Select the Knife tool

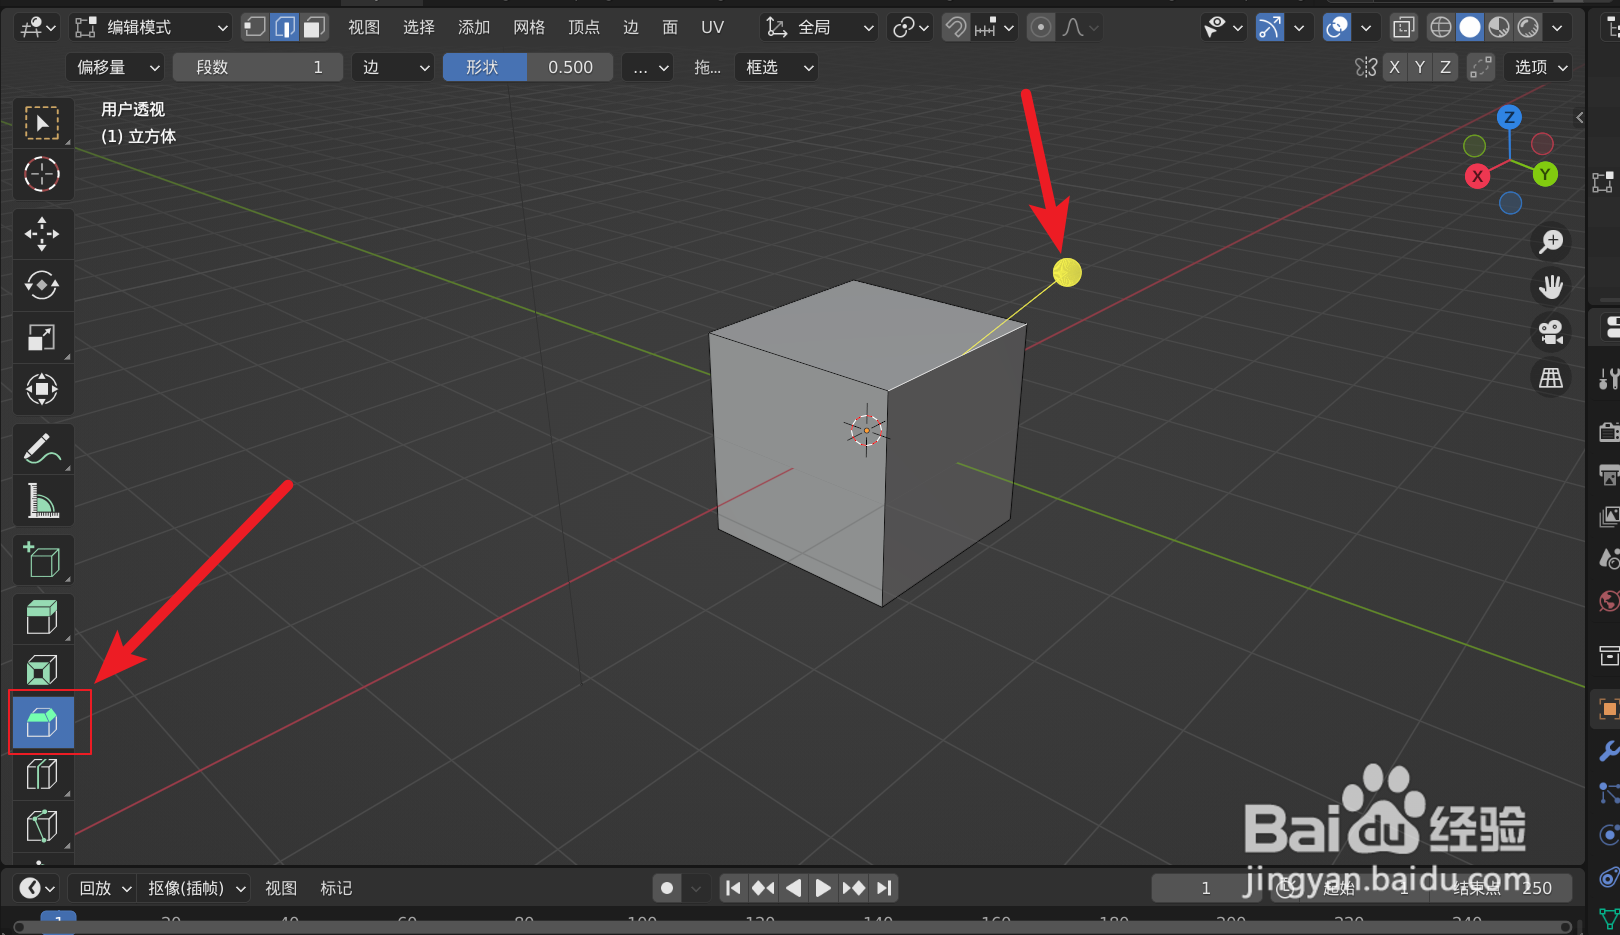pyautogui.click(x=42, y=826)
